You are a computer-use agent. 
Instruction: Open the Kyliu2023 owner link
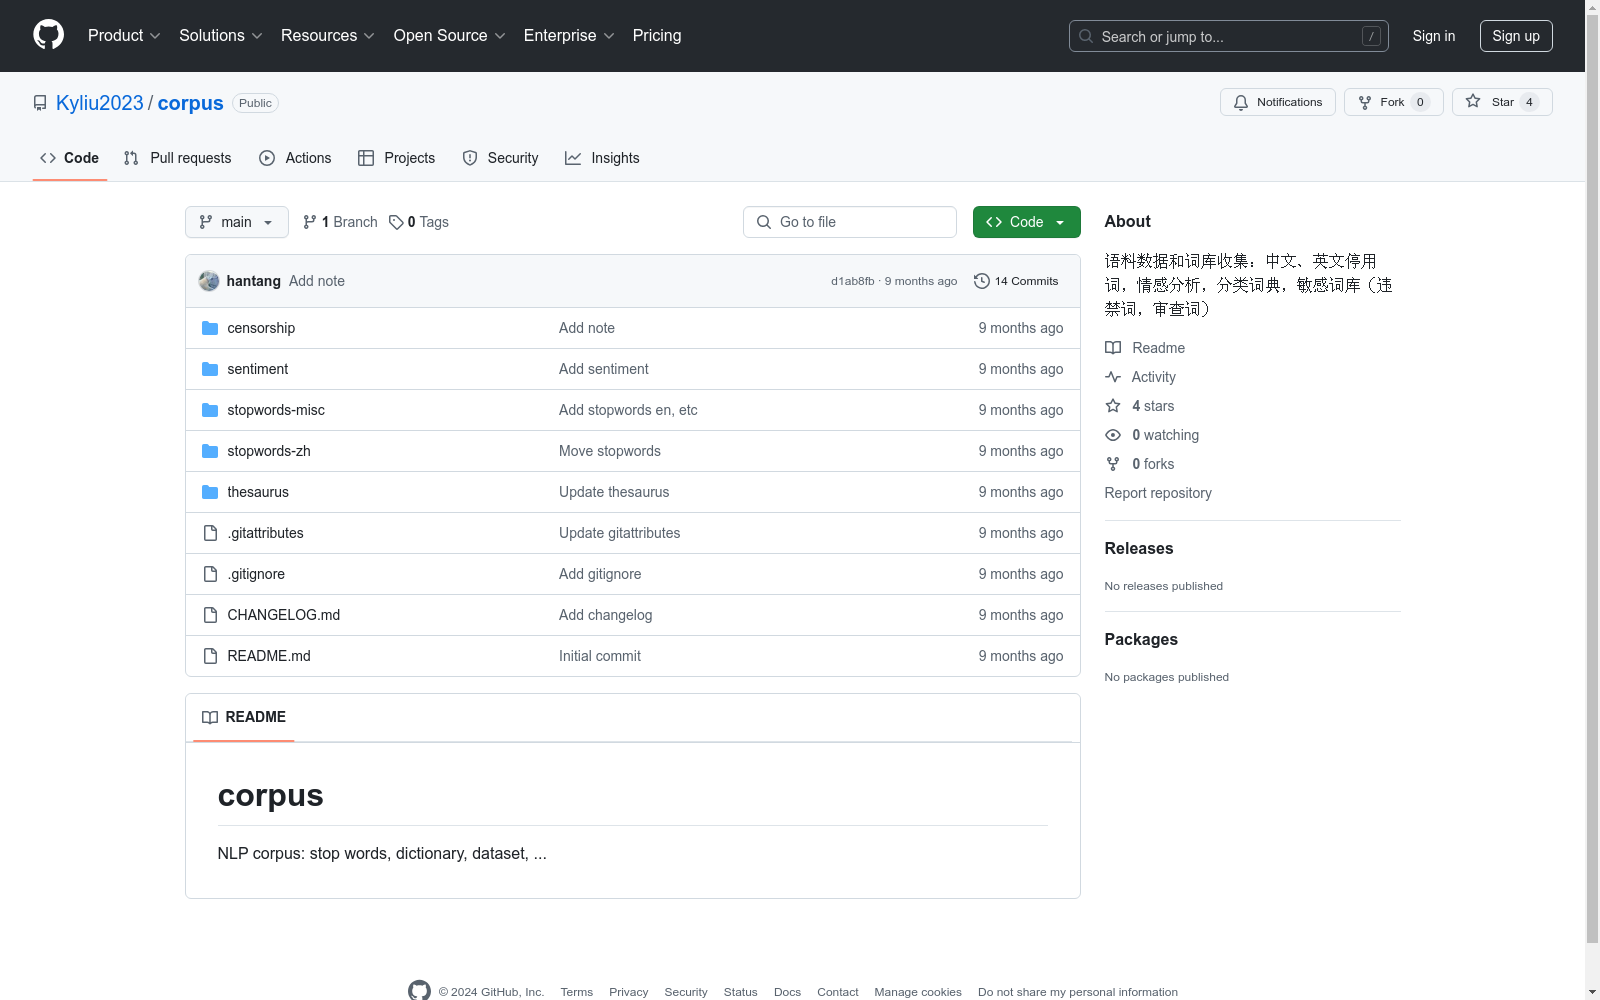[100, 103]
